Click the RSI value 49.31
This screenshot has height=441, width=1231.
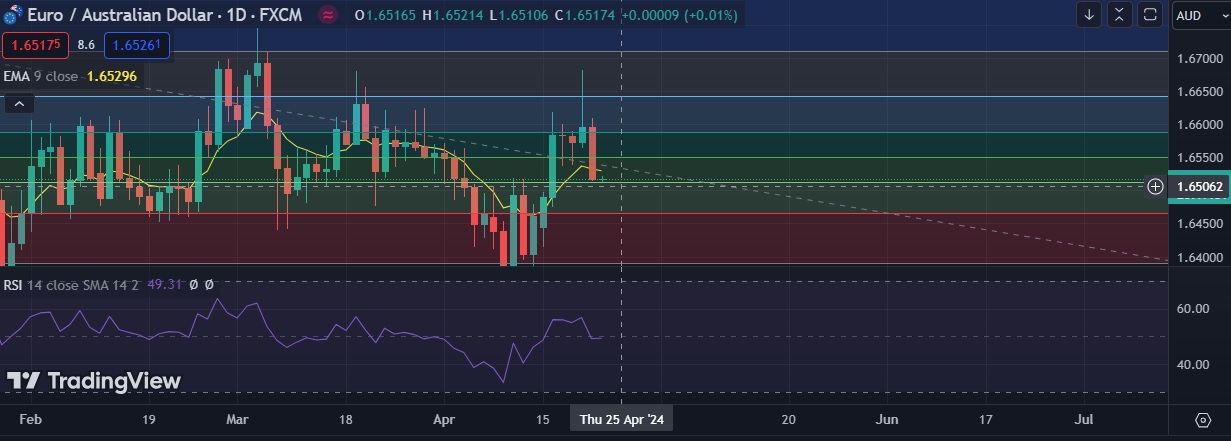click(163, 285)
